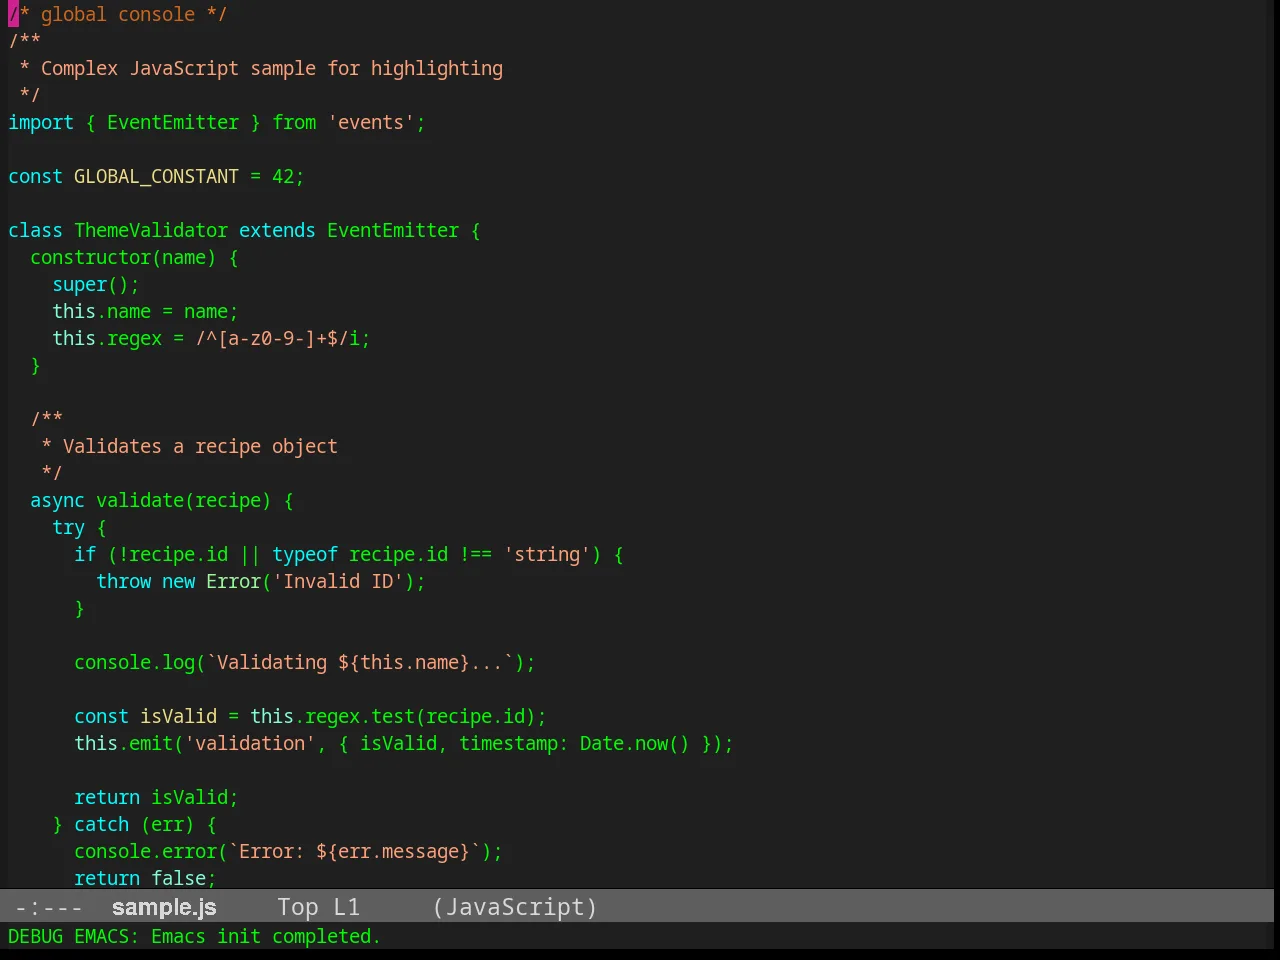1280x960 pixels.
Task: Click the 'string' string literal
Action: coord(547,554)
